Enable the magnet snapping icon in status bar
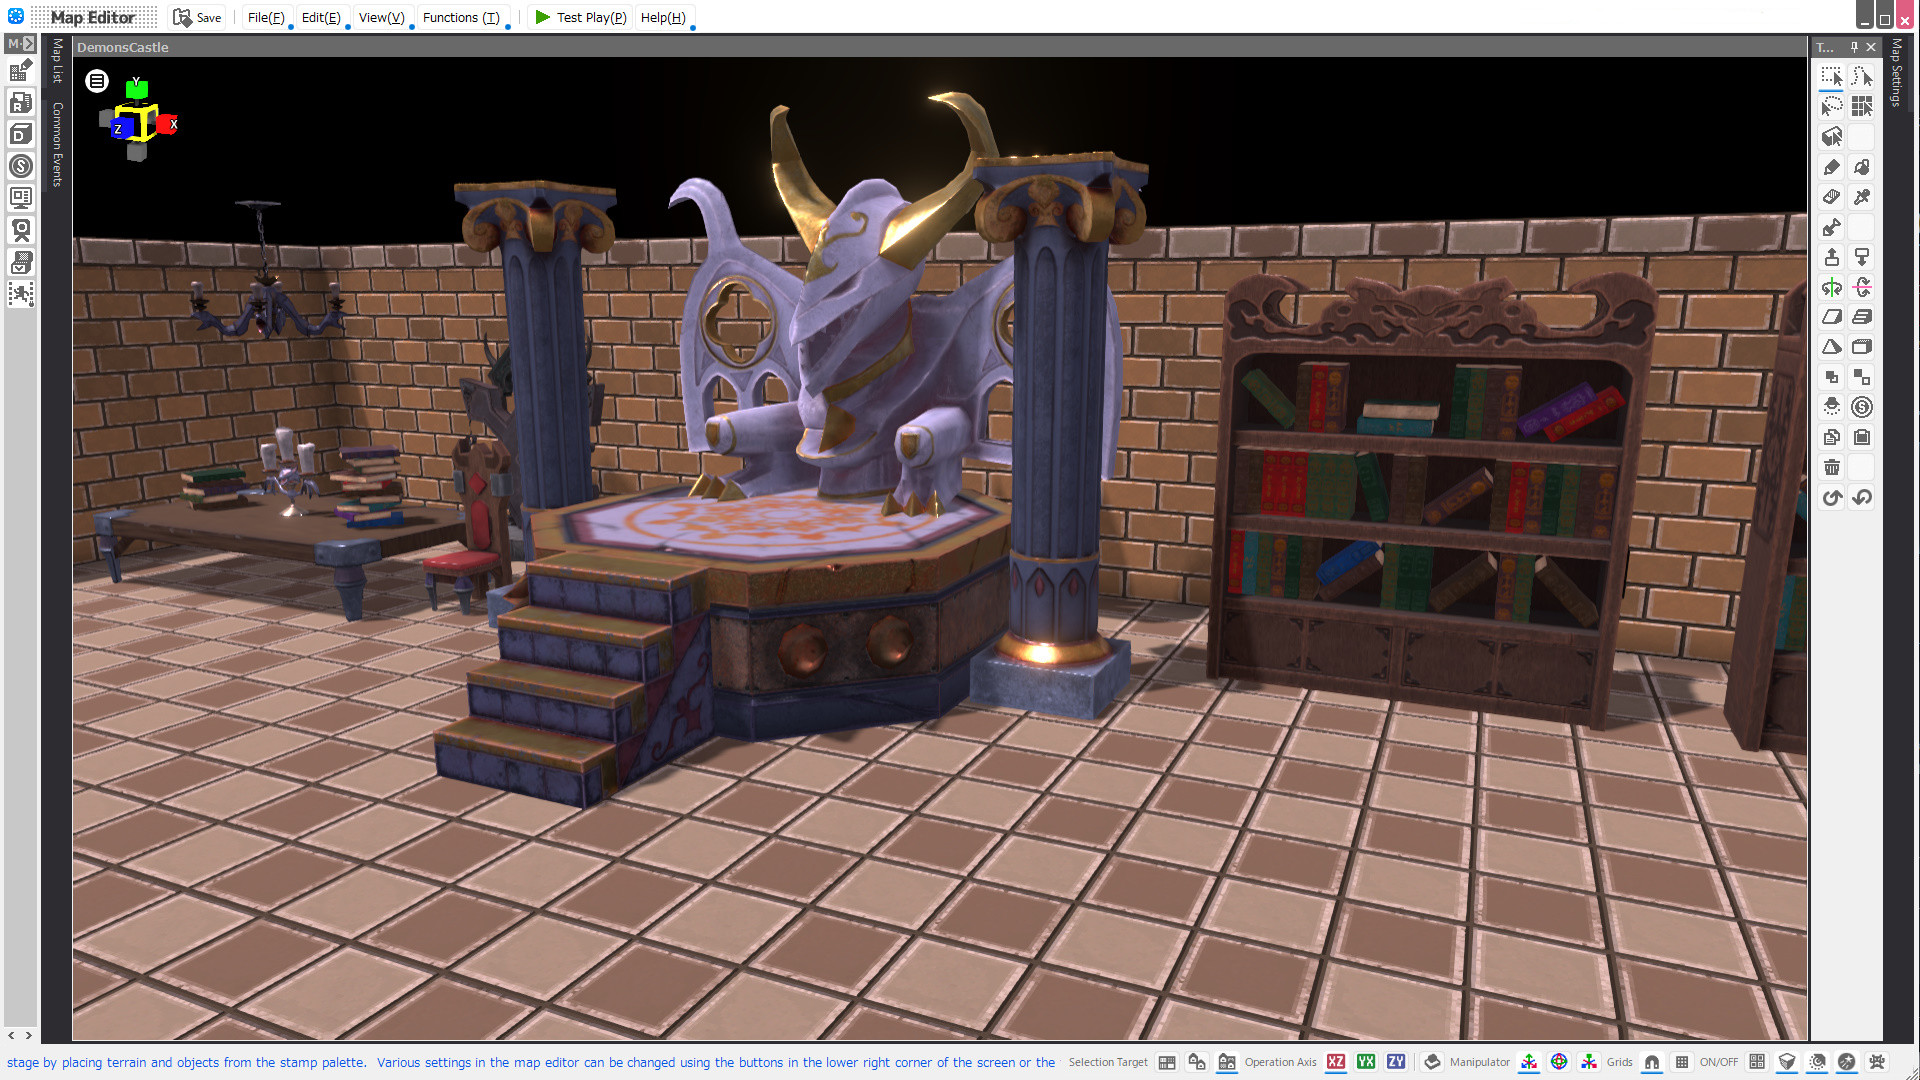1920x1080 pixels. [1653, 1062]
